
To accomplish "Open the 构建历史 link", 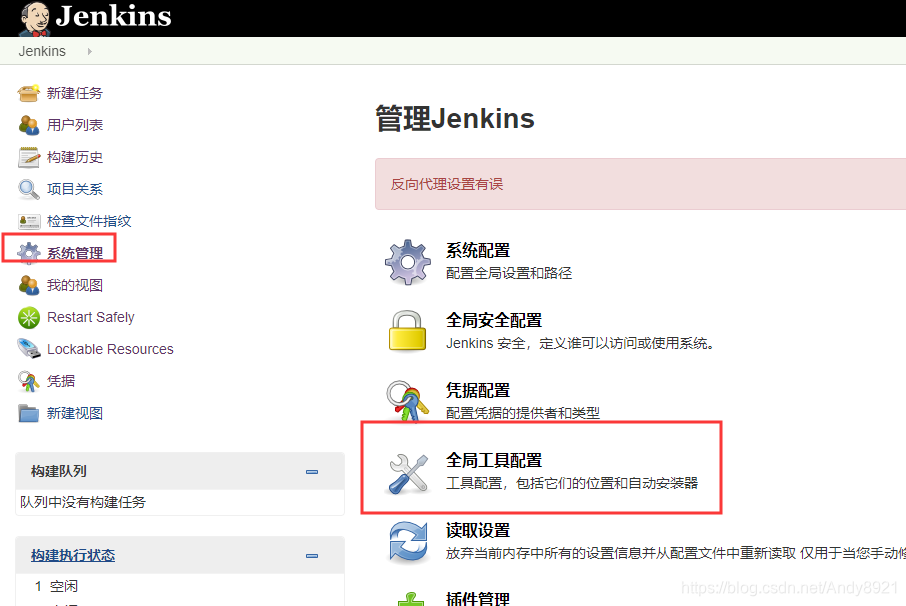I will tap(75, 157).
